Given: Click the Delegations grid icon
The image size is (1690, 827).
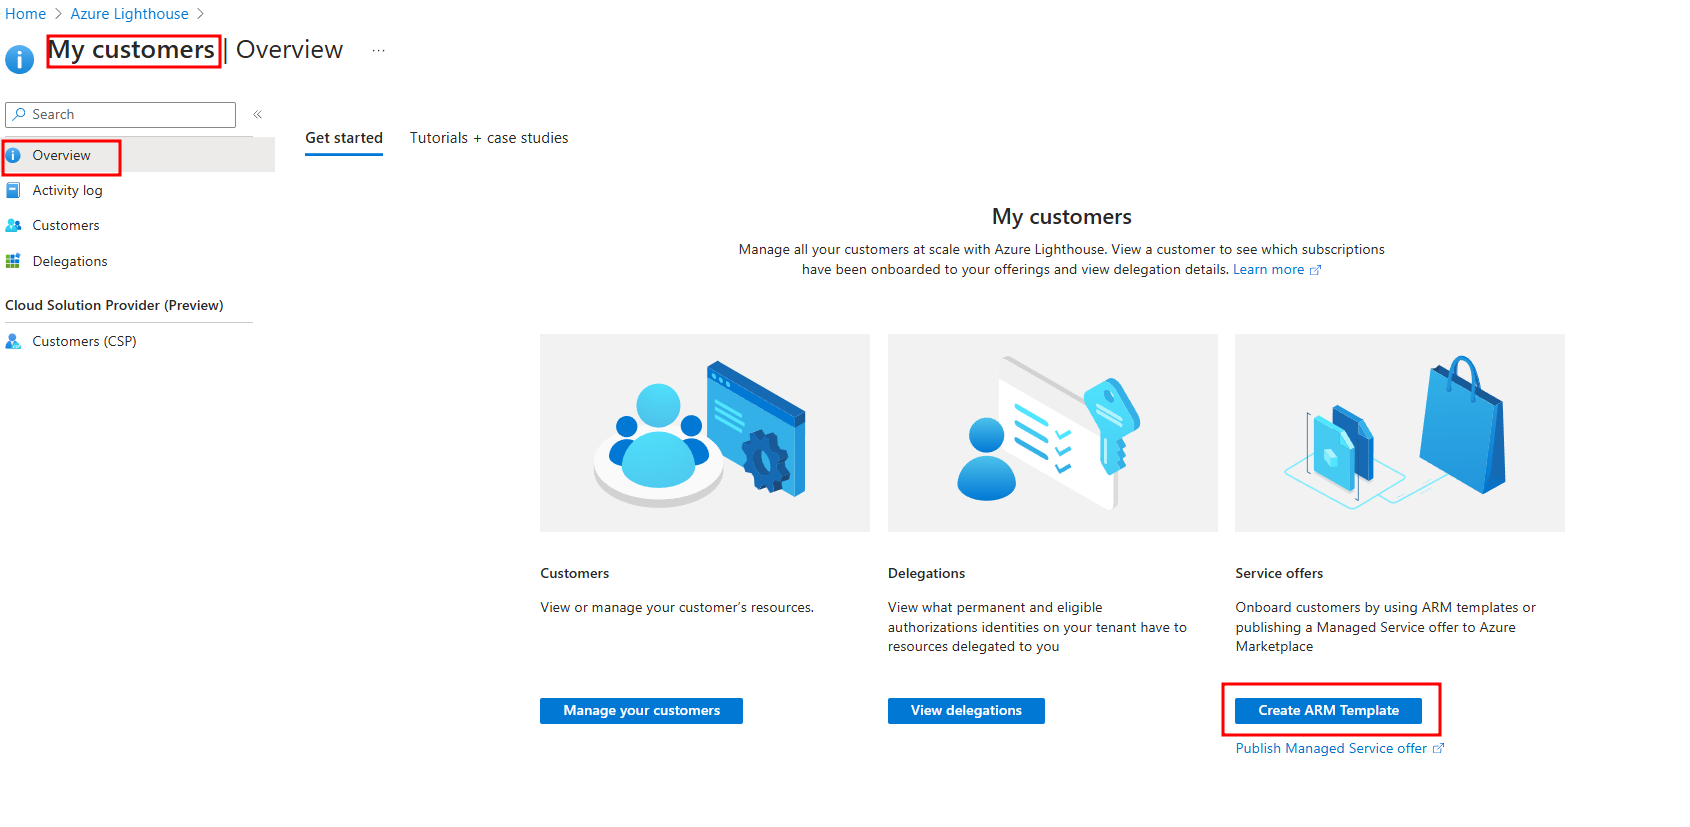Looking at the screenshot, I should click(13, 261).
